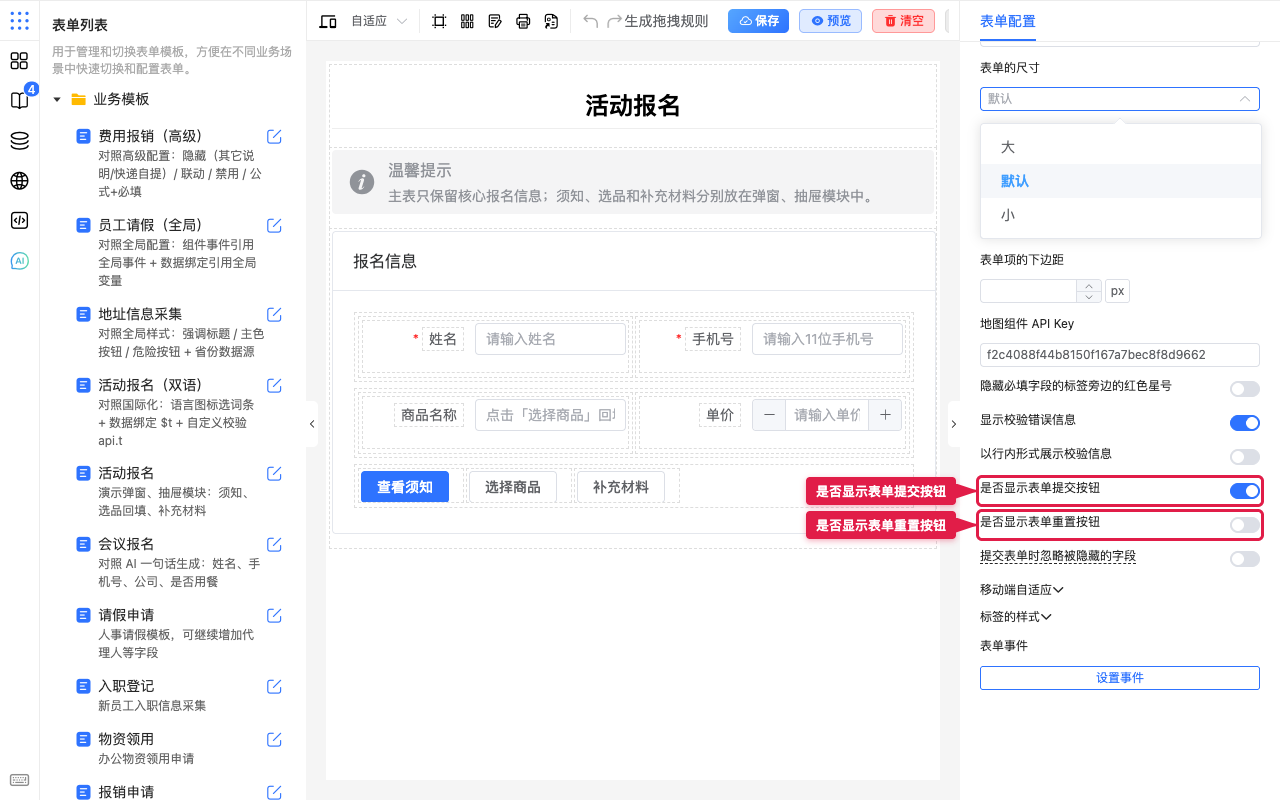Collapse the 业务模板 folder

pyautogui.click(x=57, y=100)
